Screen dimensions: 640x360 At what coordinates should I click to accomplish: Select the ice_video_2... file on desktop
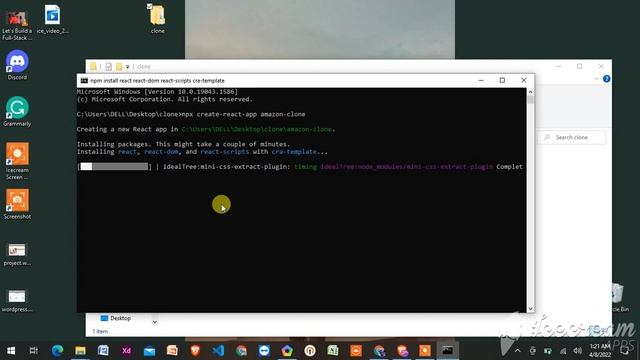pos(52,19)
